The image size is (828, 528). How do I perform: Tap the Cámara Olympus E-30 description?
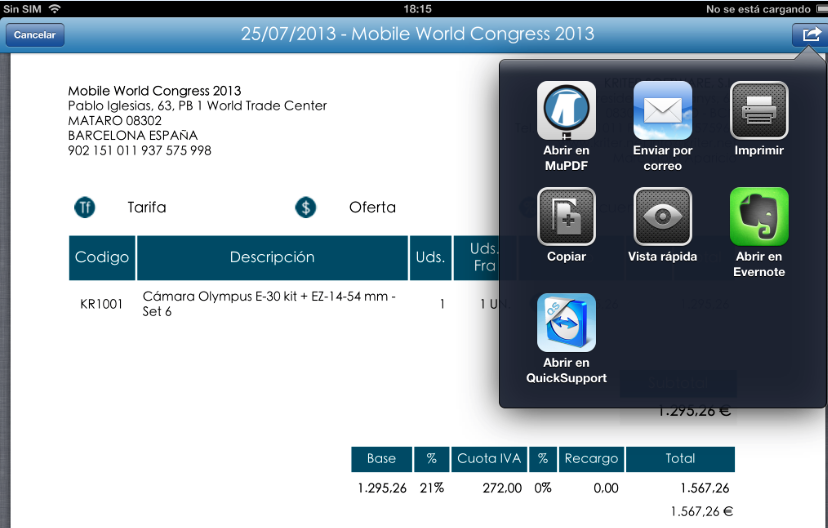click(269, 304)
